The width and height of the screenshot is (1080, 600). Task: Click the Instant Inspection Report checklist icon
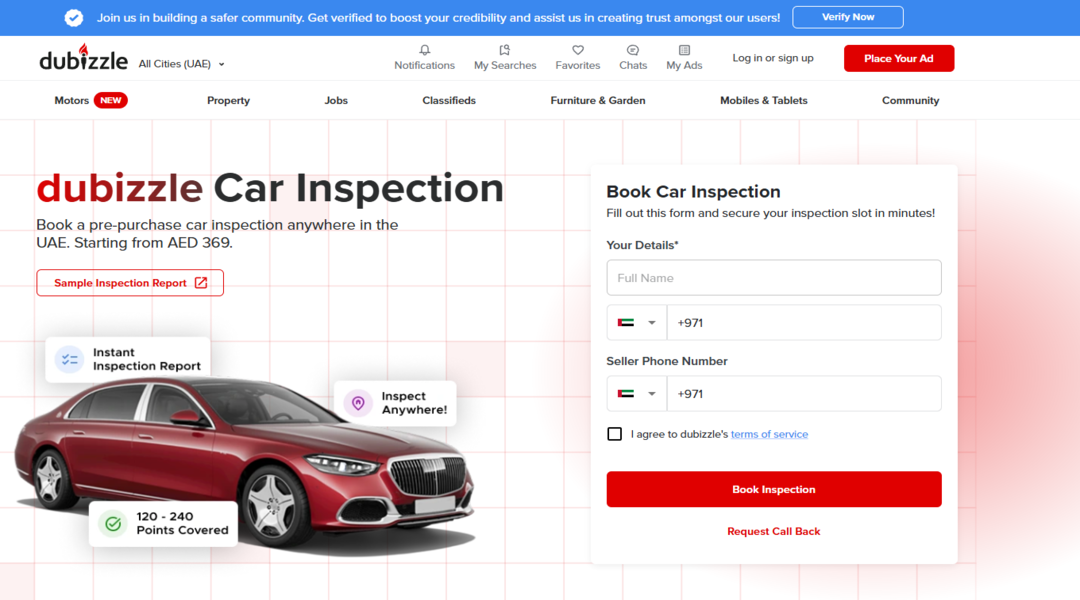tap(69, 359)
